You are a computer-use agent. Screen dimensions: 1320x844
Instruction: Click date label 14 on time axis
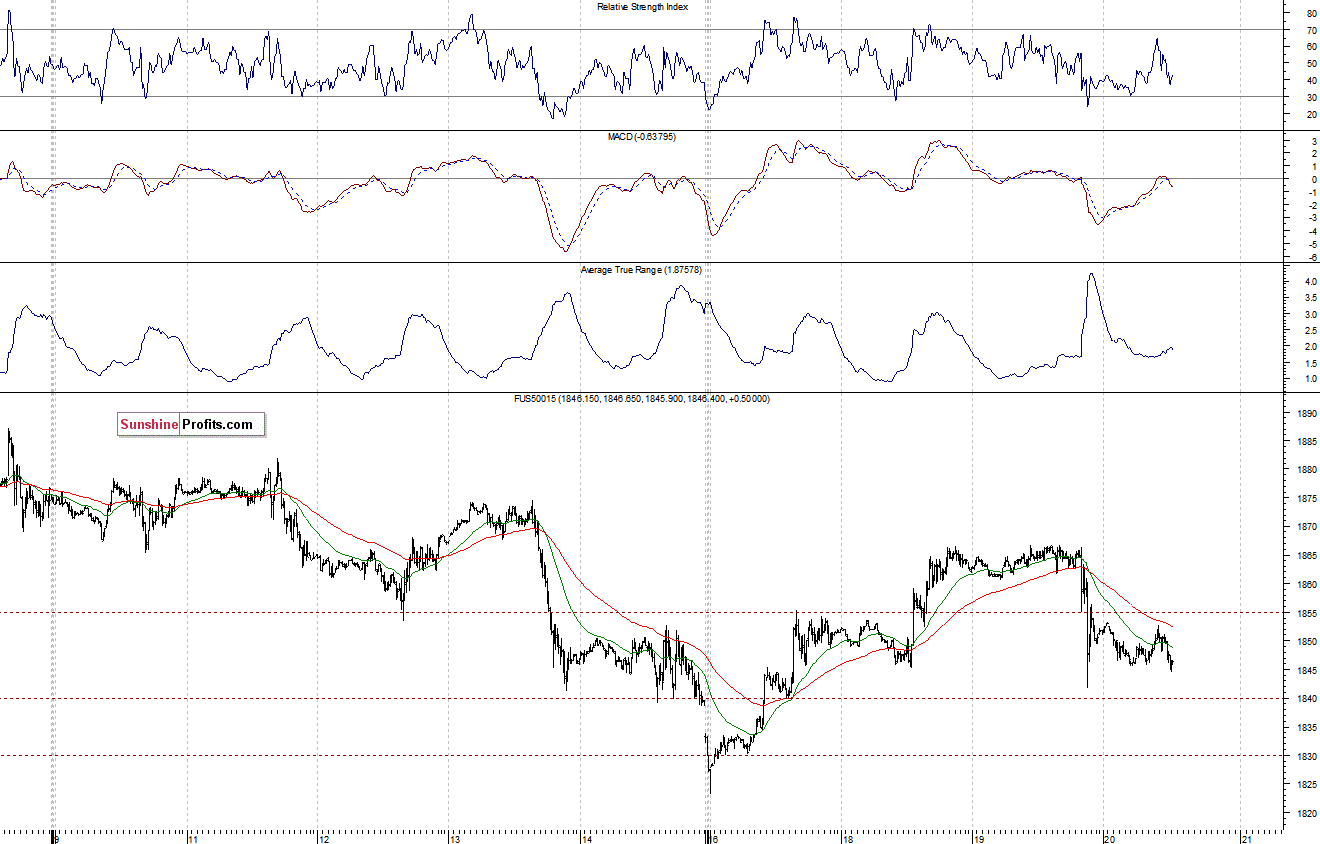tap(586, 838)
